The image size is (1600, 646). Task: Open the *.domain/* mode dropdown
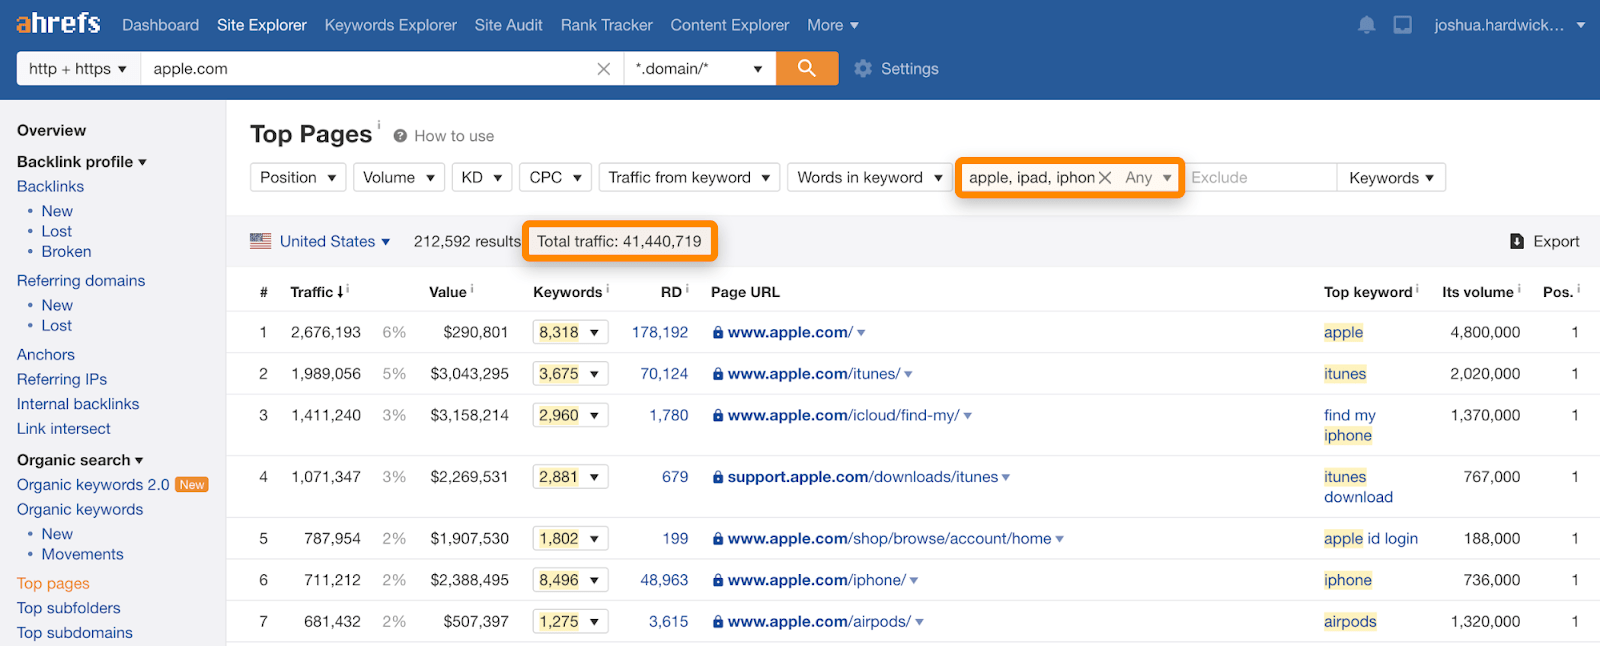pos(700,69)
